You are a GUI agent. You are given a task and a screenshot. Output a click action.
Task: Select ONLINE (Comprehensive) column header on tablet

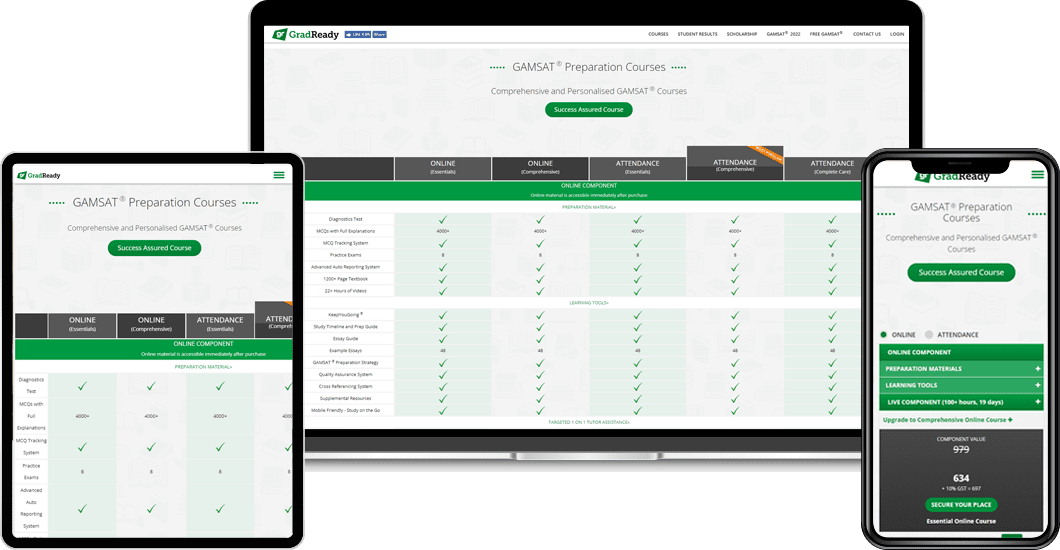pos(151,325)
